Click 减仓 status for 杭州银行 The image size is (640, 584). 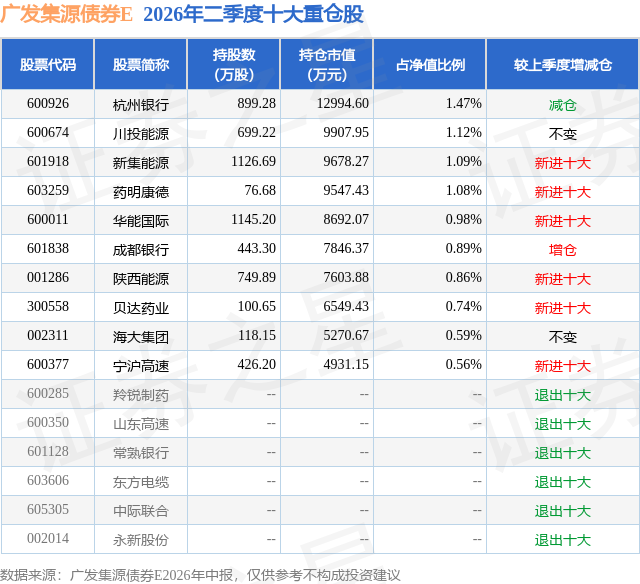click(562, 105)
